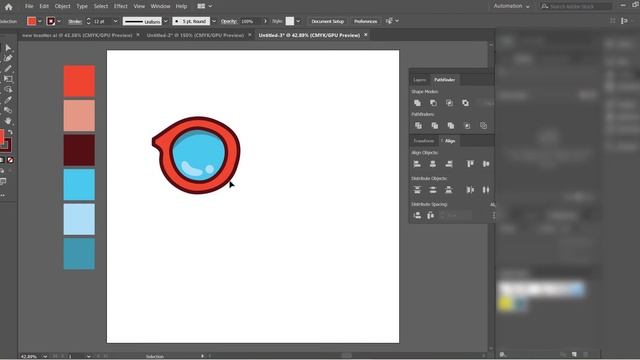Select the Line Segment tool
640x360 pixels.
point(8,69)
